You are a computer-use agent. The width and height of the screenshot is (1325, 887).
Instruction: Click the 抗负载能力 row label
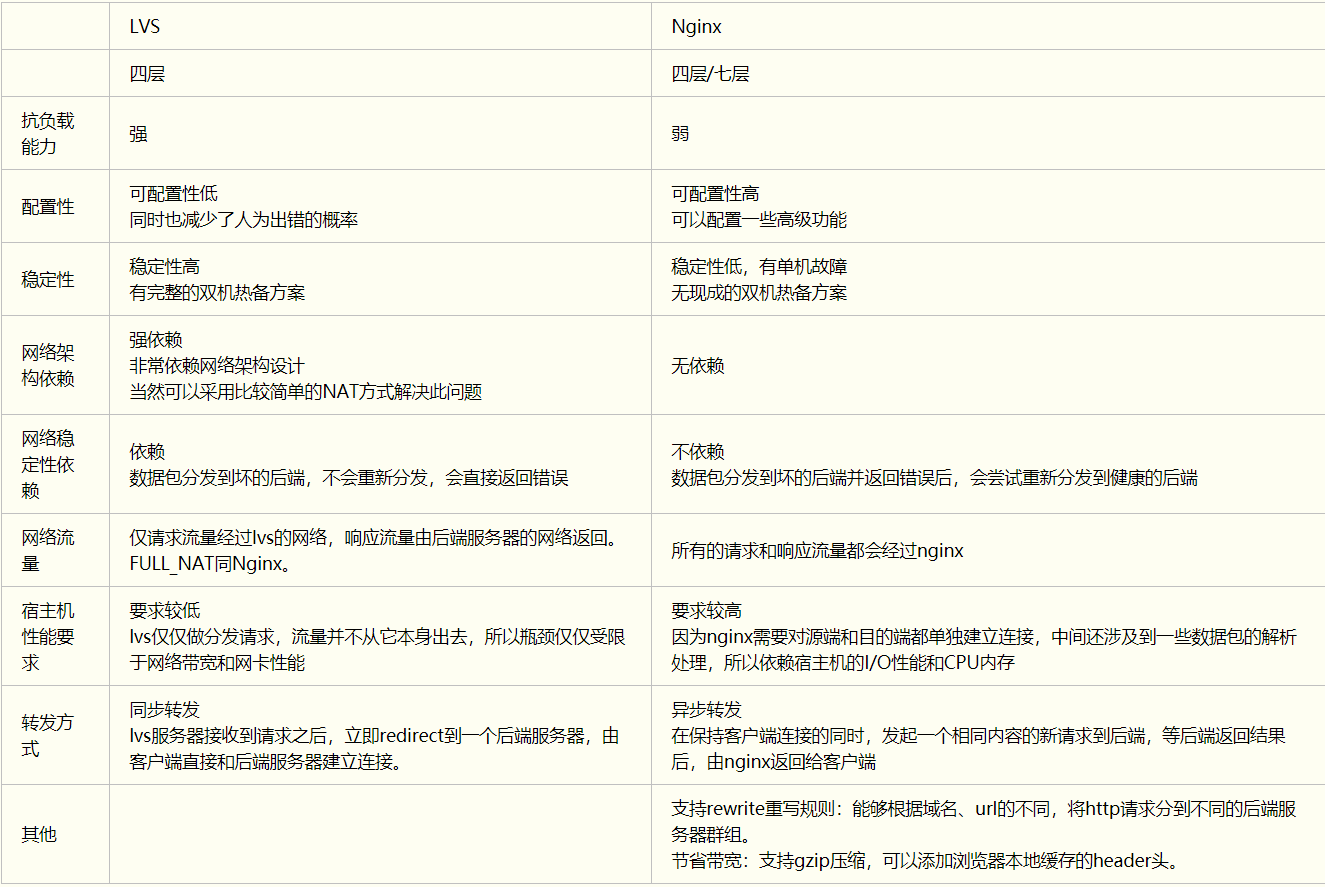click(x=55, y=133)
